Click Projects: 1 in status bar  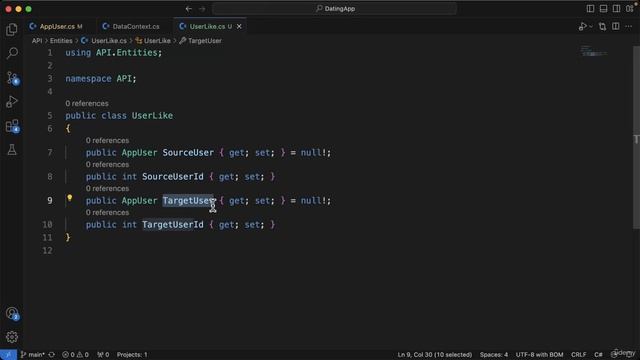132,355
